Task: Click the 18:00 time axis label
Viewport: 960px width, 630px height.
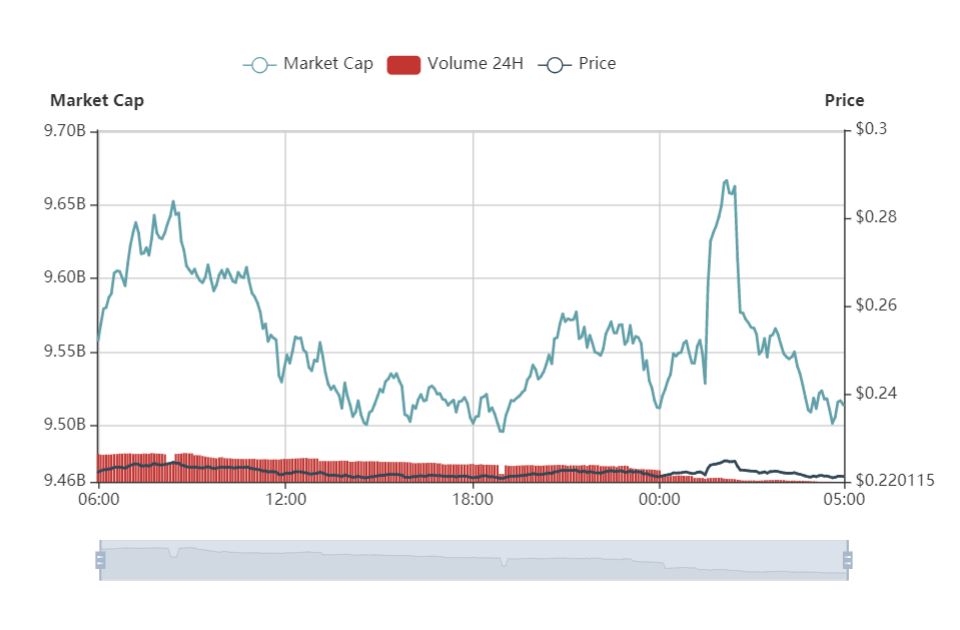Action: (473, 500)
